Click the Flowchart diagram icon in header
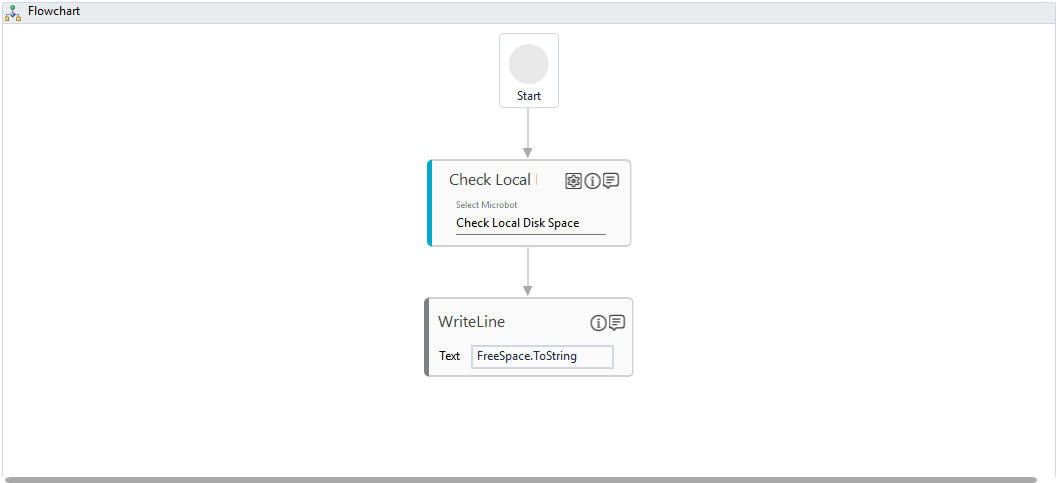This screenshot has width=1062, height=483. coord(13,12)
